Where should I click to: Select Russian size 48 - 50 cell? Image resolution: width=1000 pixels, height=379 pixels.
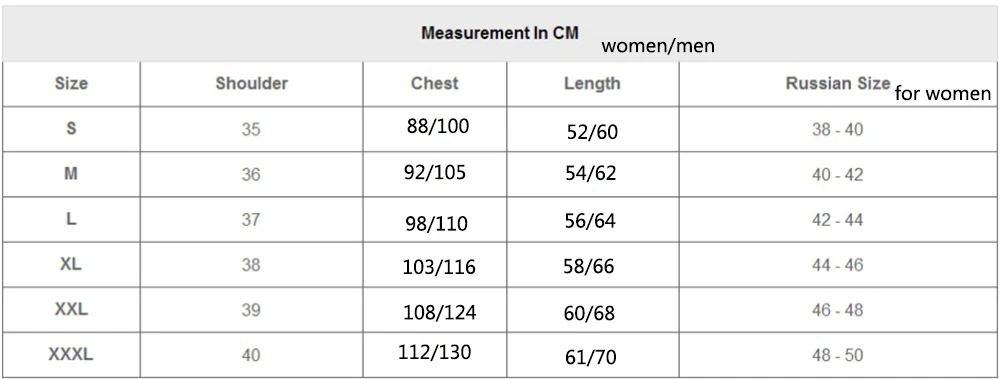point(837,355)
